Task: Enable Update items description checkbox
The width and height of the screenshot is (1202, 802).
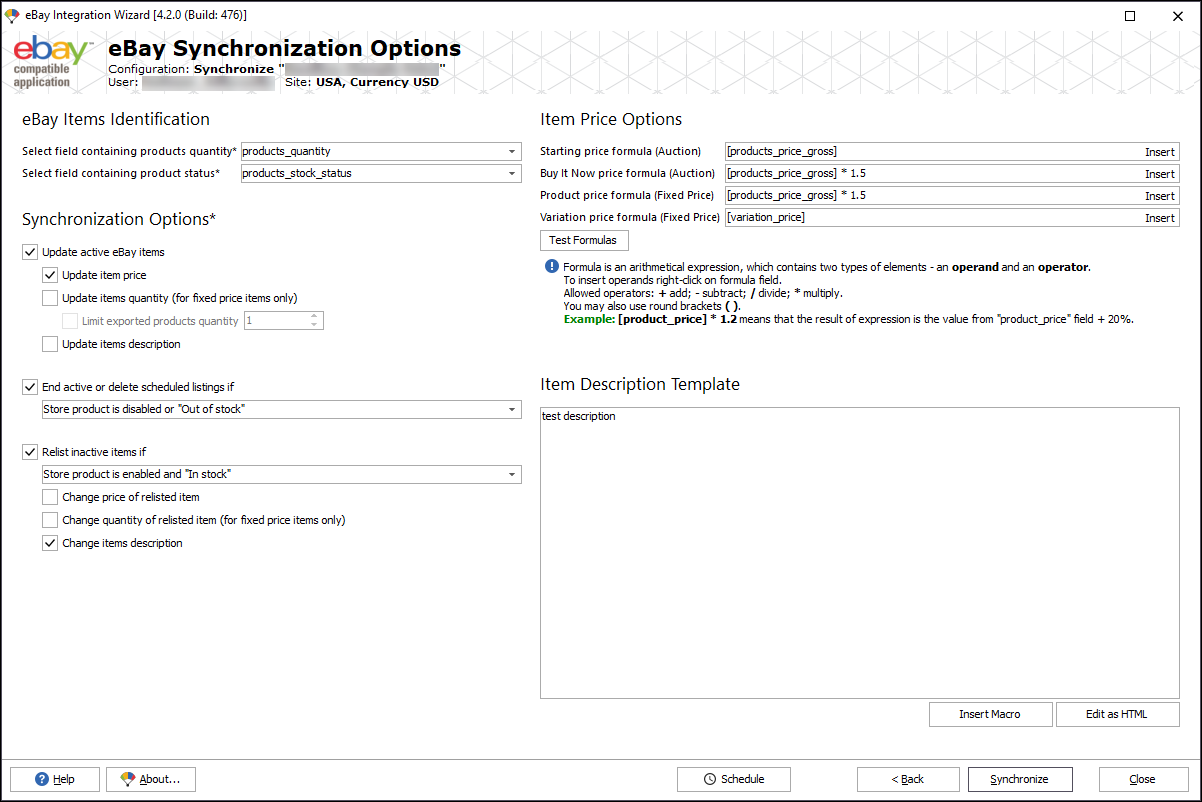Action: 50,344
